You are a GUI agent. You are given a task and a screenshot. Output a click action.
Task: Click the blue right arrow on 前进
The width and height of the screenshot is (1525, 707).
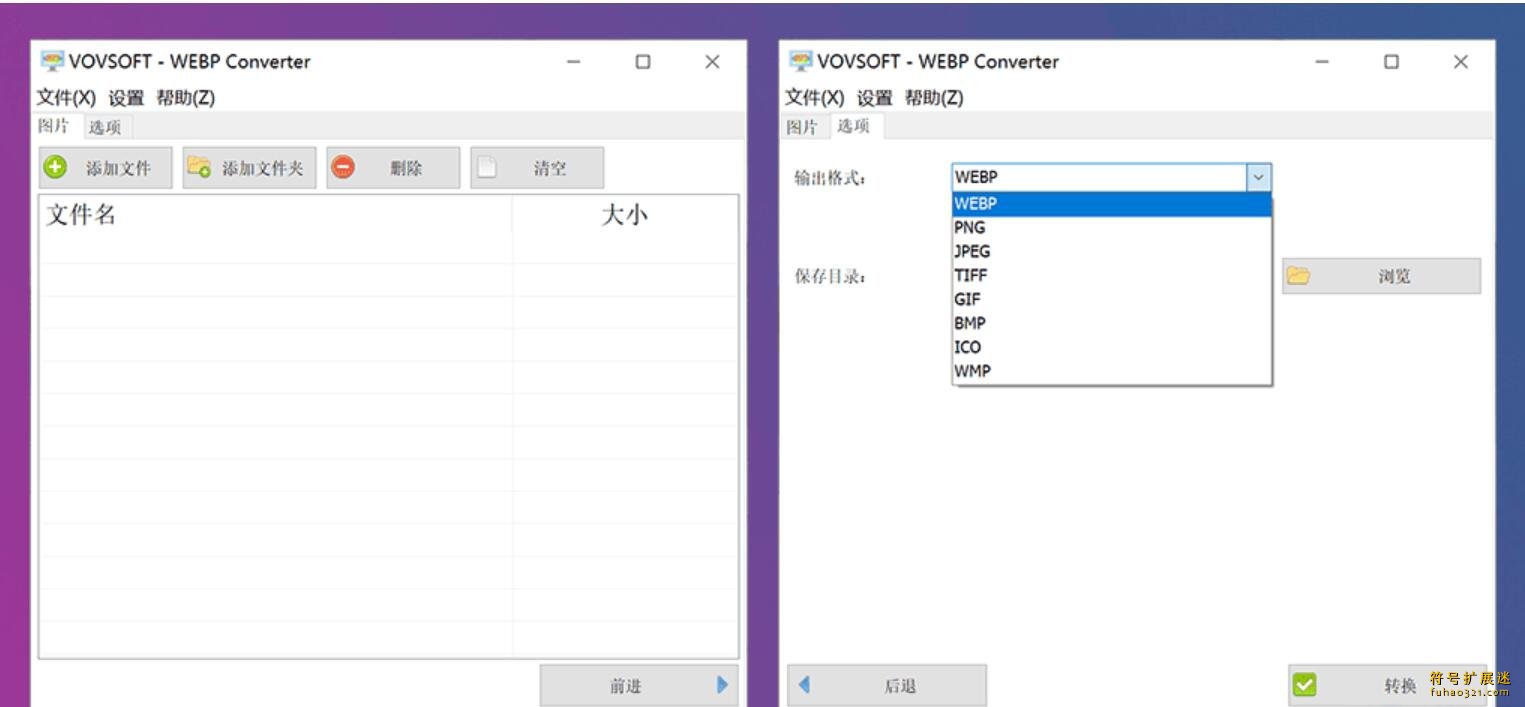(x=722, y=685)
